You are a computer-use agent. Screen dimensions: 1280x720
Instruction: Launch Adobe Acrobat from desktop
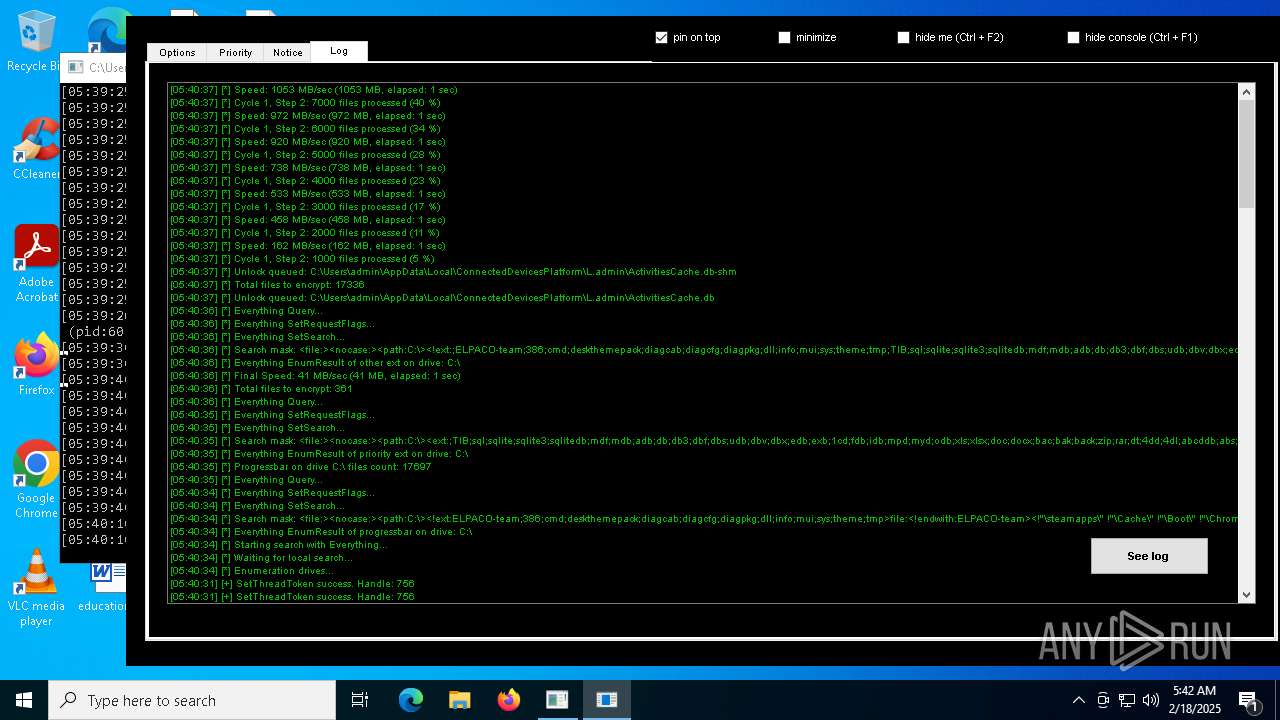tap(36, 264)
